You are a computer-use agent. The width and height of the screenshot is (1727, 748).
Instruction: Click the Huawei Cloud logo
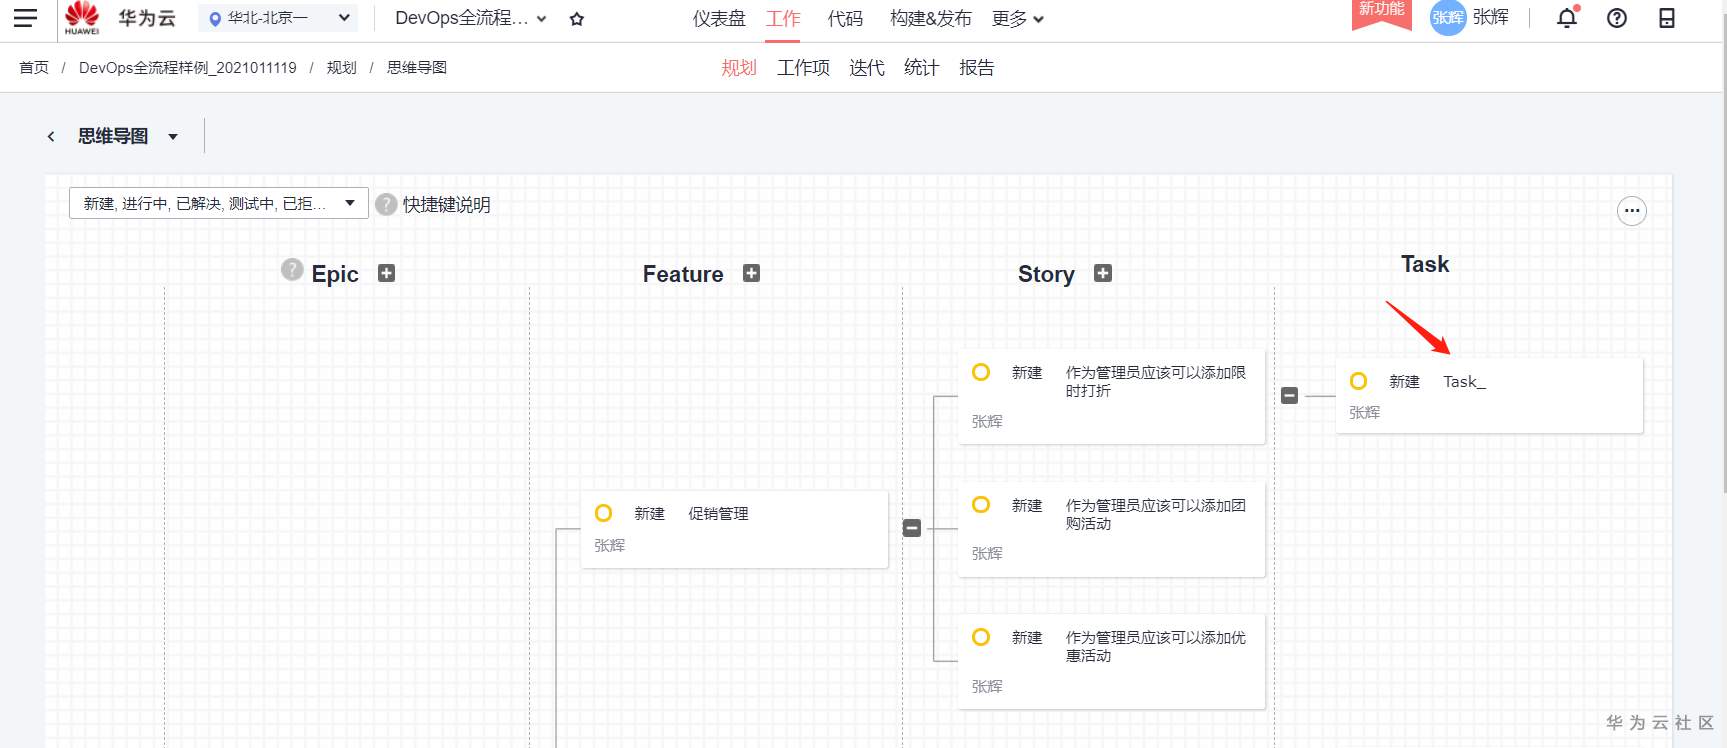(82, 18)
